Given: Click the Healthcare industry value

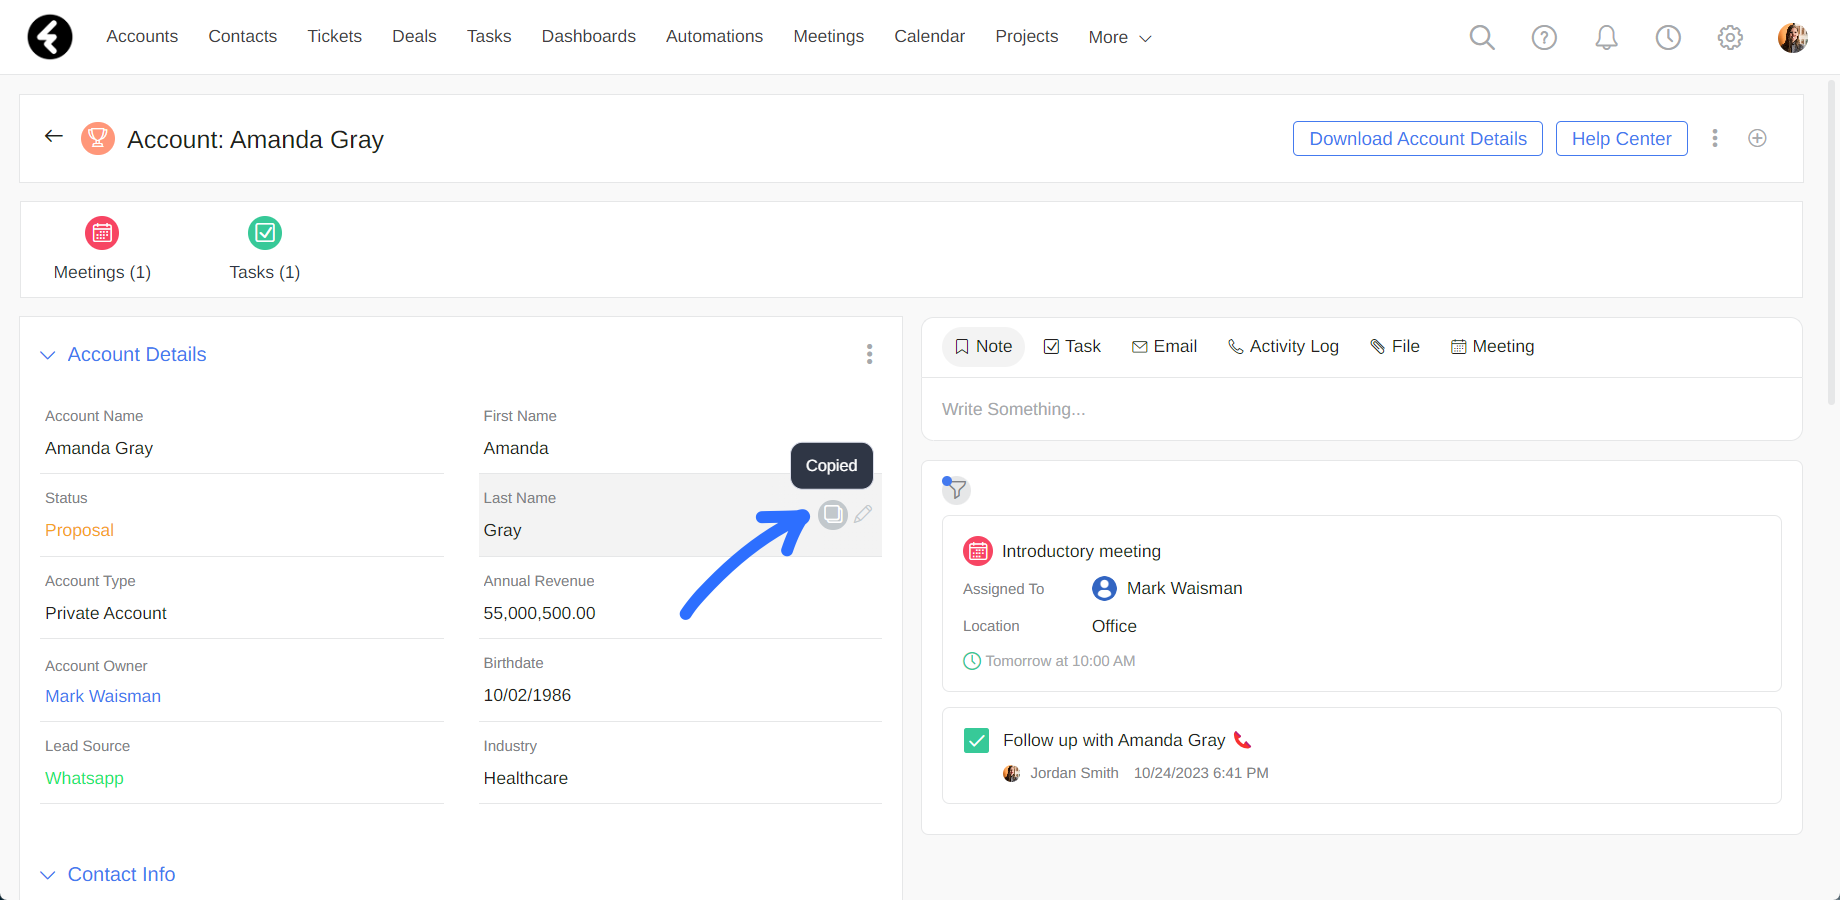Looking at the screenshot, I should coord(525,778).
